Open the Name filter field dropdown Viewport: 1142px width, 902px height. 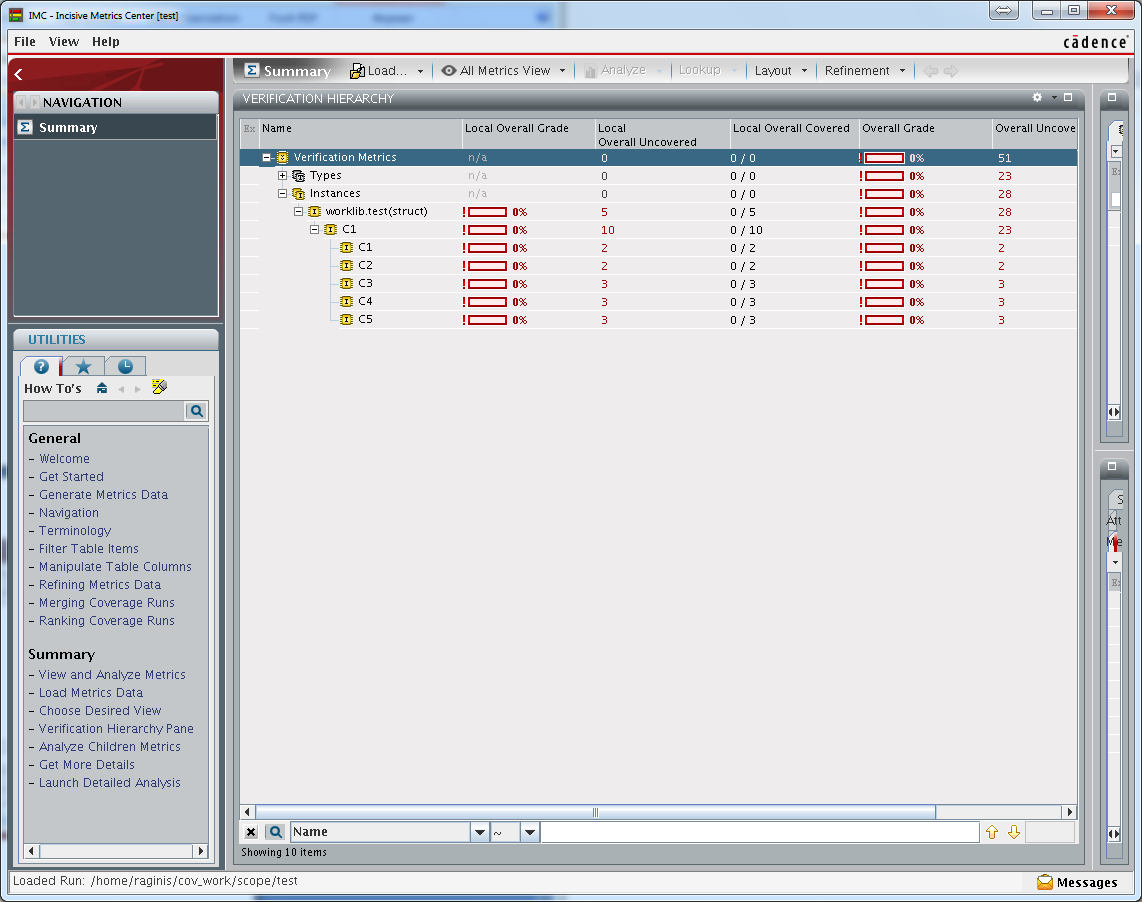pos(479,832)
